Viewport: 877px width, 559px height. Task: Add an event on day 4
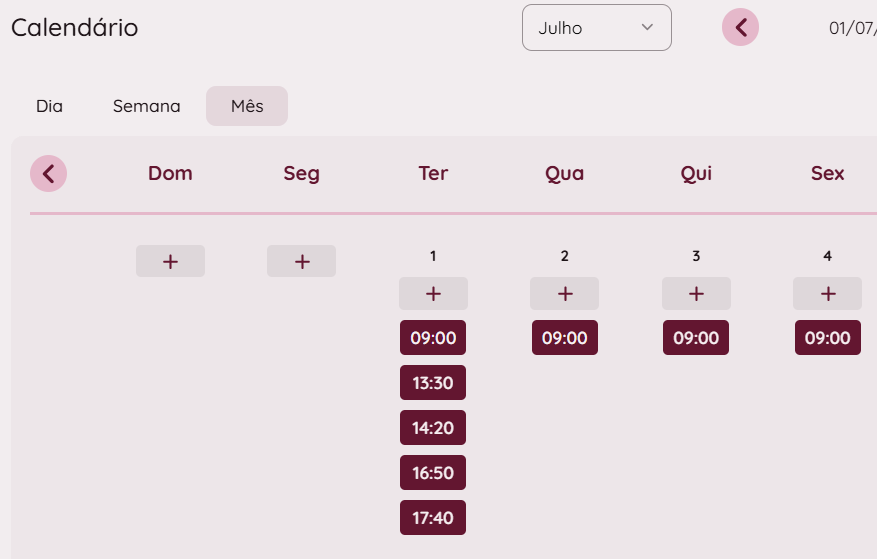click(x=827, y=293)
